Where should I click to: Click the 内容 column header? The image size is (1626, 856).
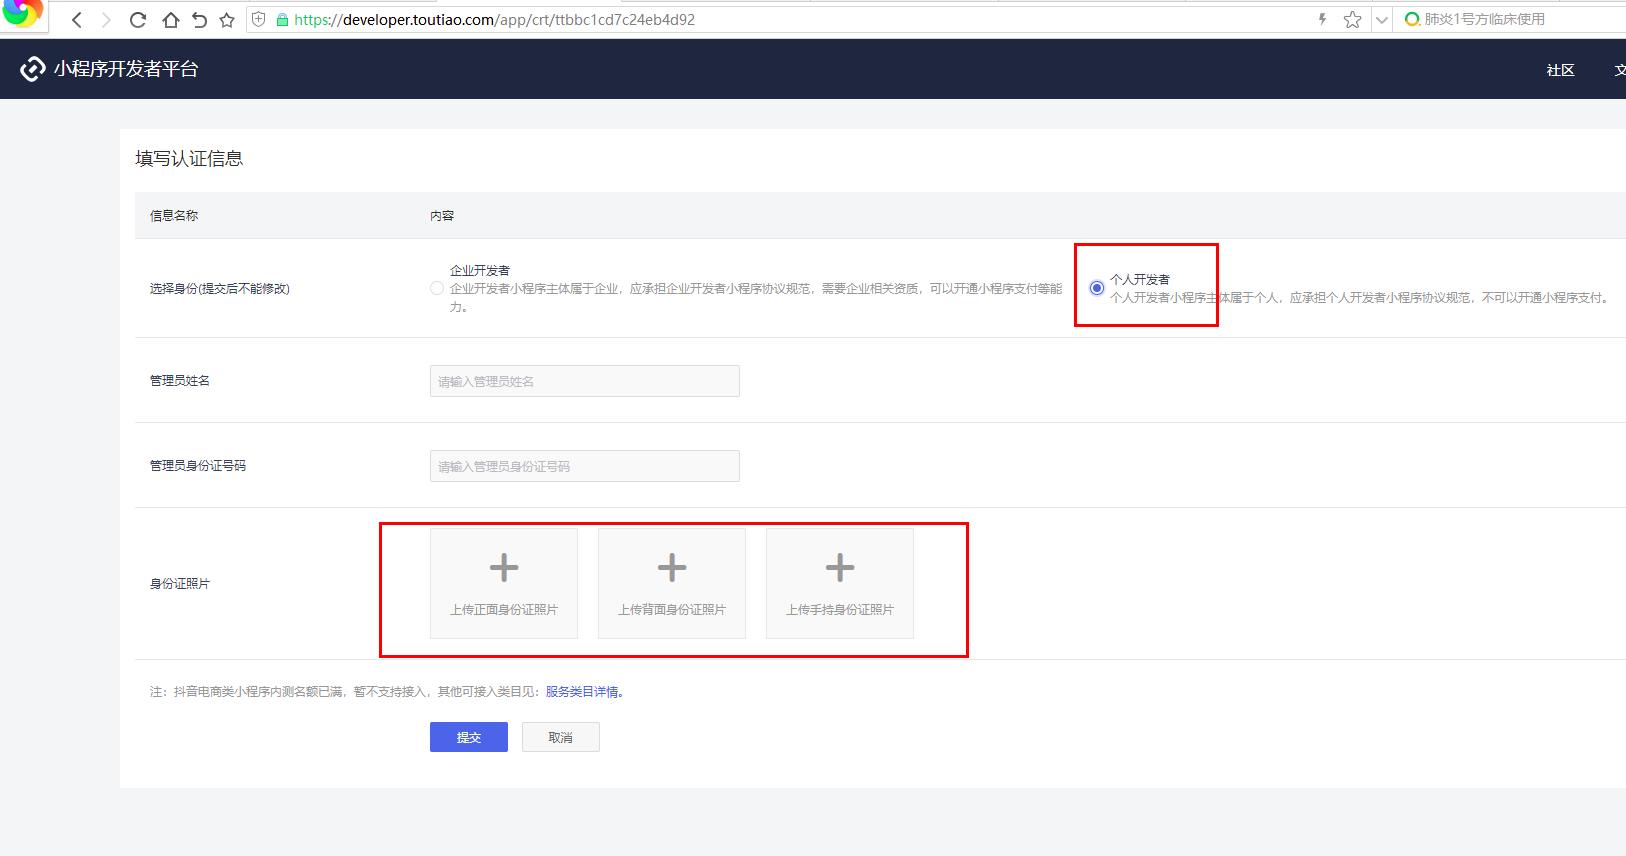click(442, 215)
